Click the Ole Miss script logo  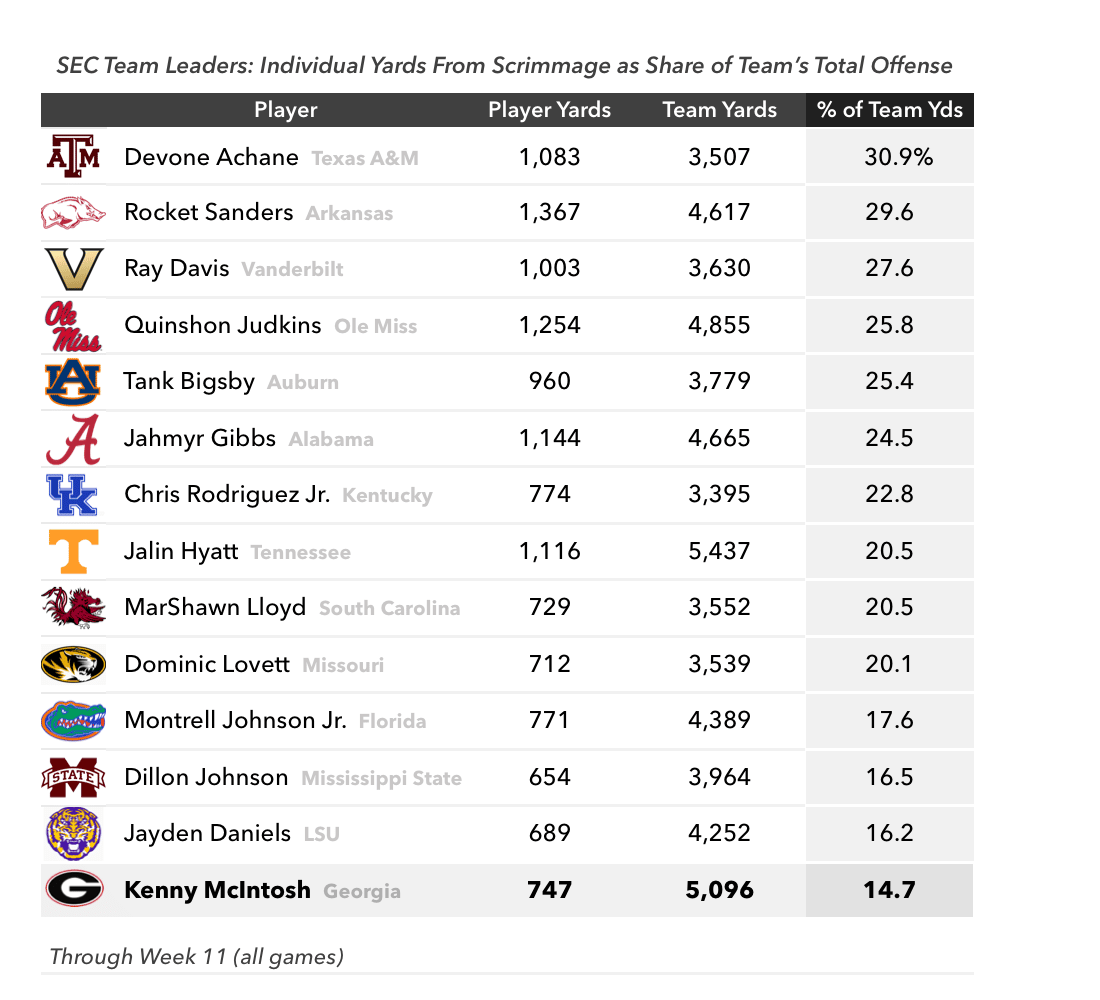73,326
